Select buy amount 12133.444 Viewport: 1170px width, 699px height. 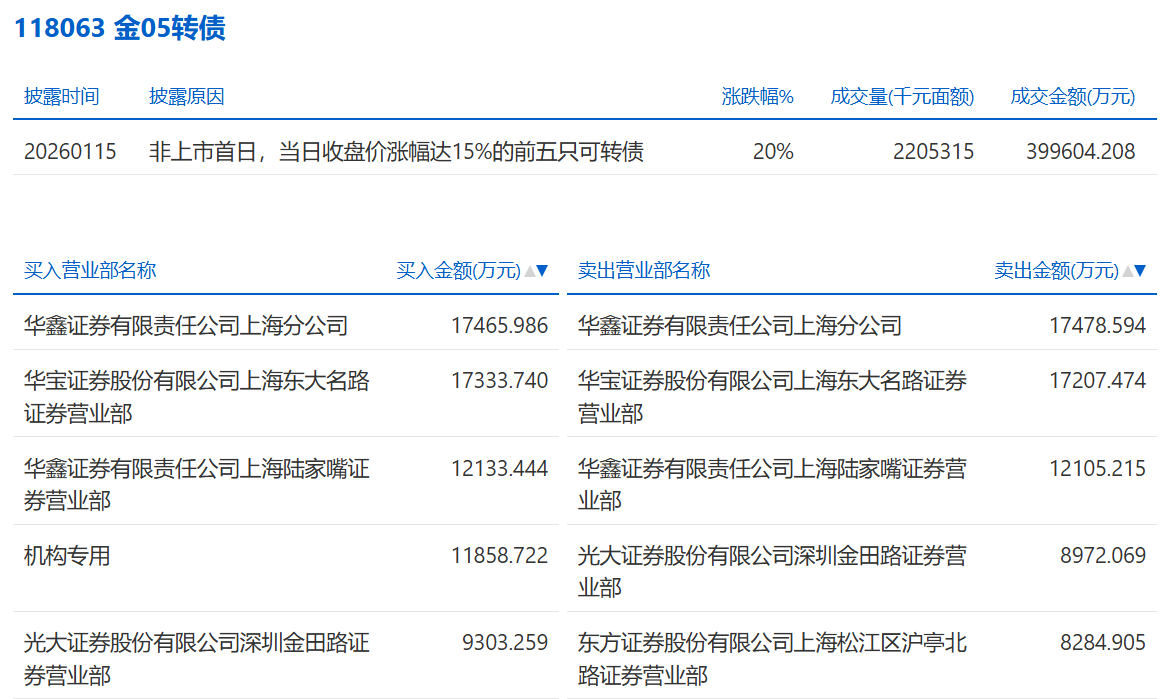pyautogui.click(x=499, y=468)
